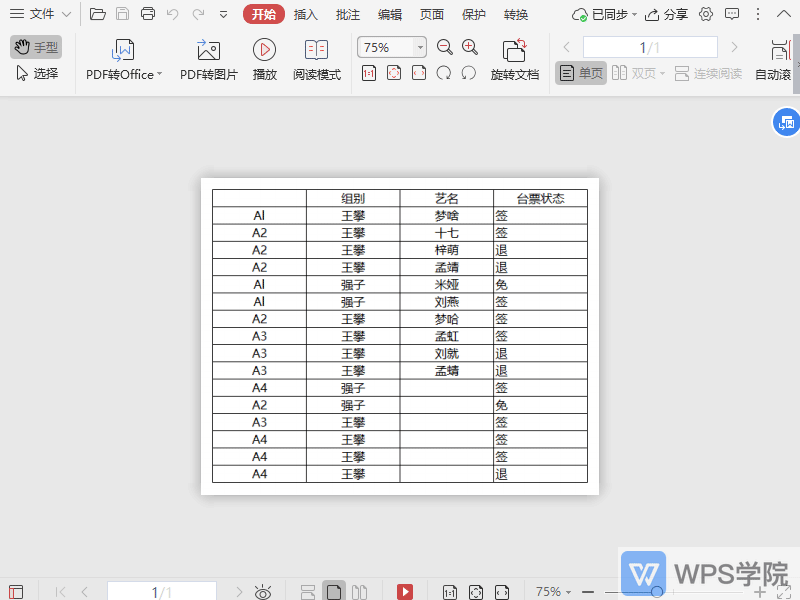Click the status bar zoom out minus
The height and width of the screenshot is (600, 800).
tap(588, 592)
